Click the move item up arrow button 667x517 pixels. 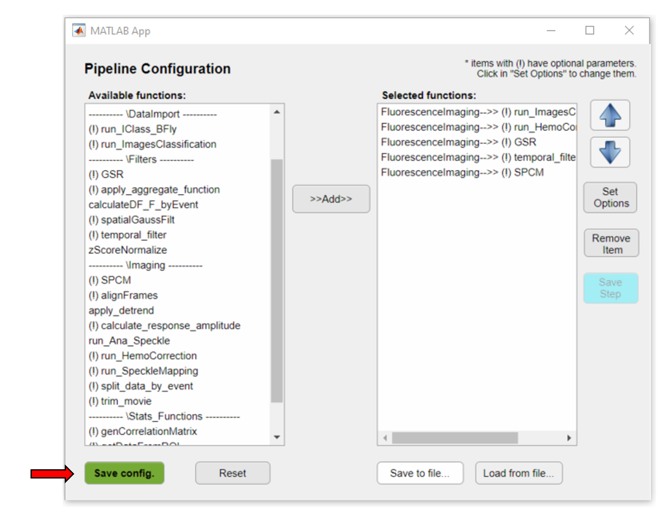[609, 116]
